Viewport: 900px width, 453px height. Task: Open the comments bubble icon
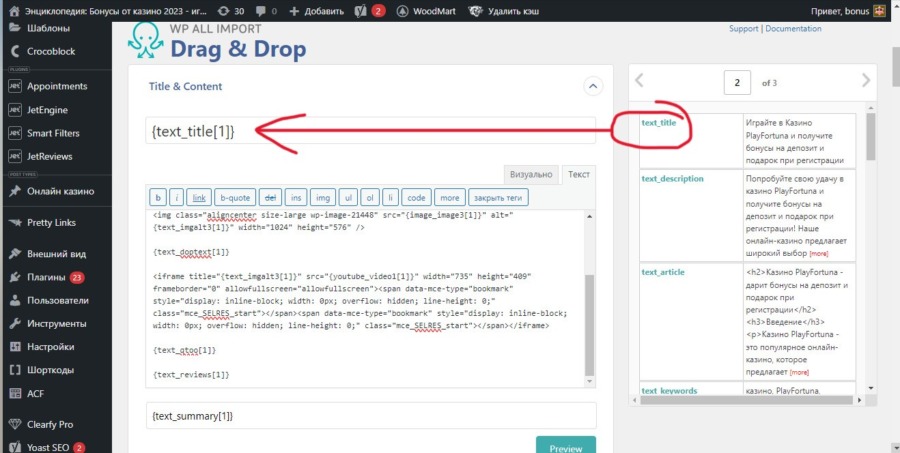coord(261,11)
